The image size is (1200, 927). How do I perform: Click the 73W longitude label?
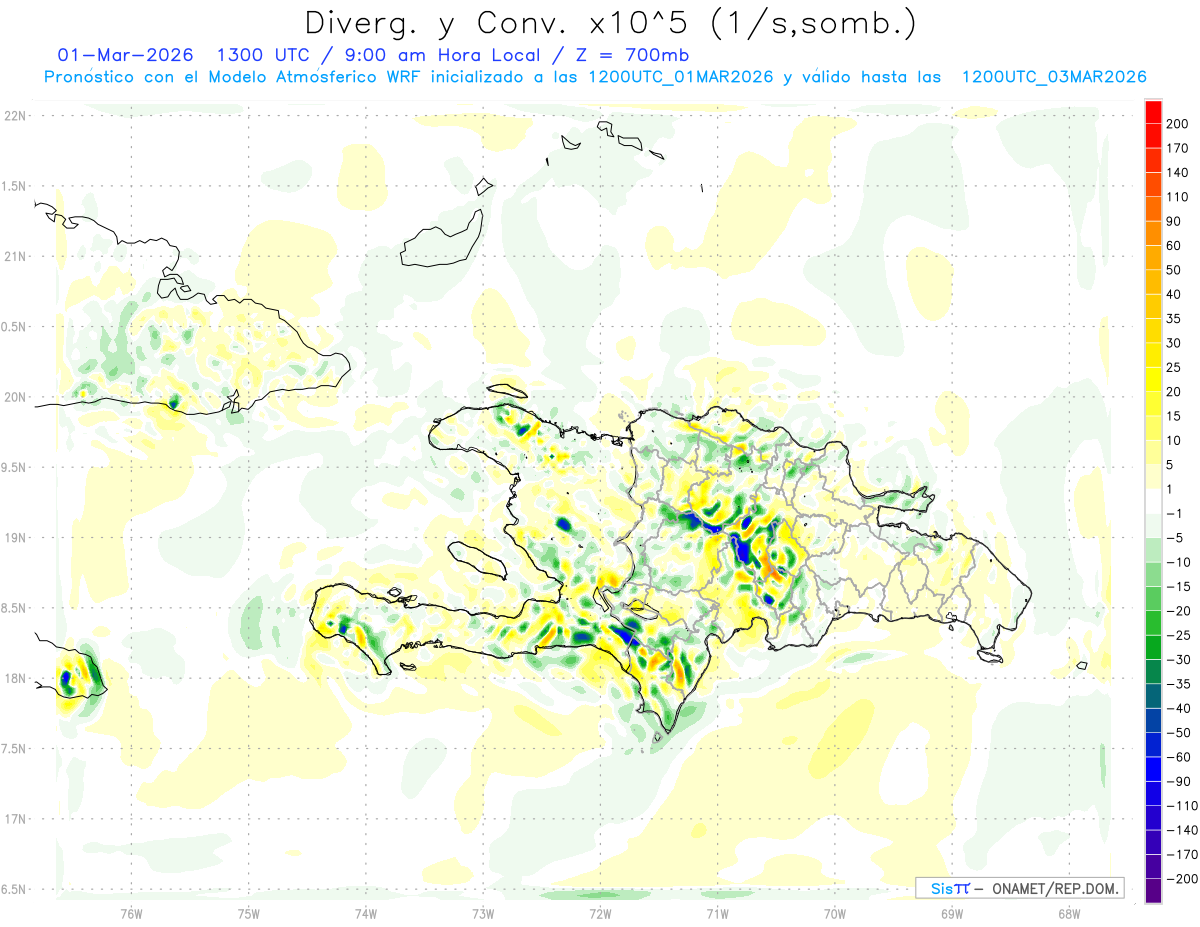pos(483,913)
